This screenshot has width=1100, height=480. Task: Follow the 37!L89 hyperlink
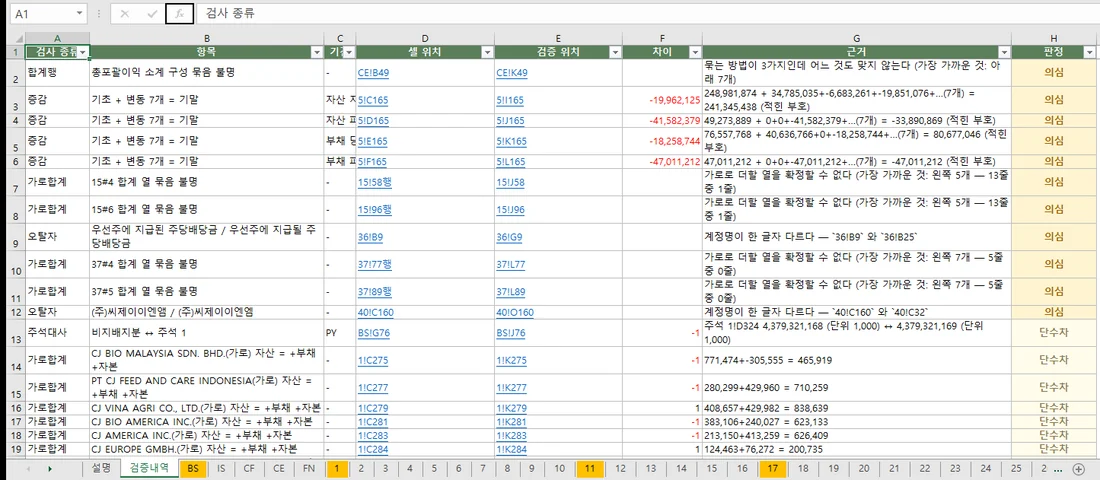pos(510,291)
